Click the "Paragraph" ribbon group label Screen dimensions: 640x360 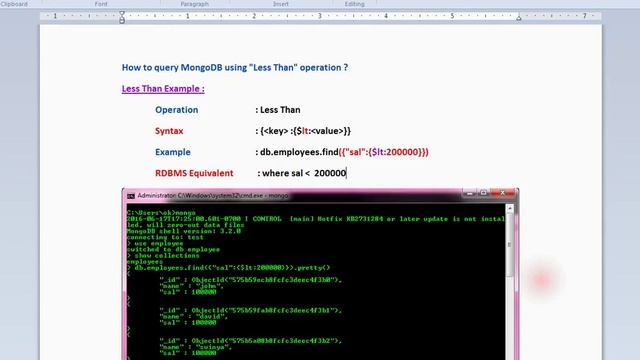(x=195, y=4)
